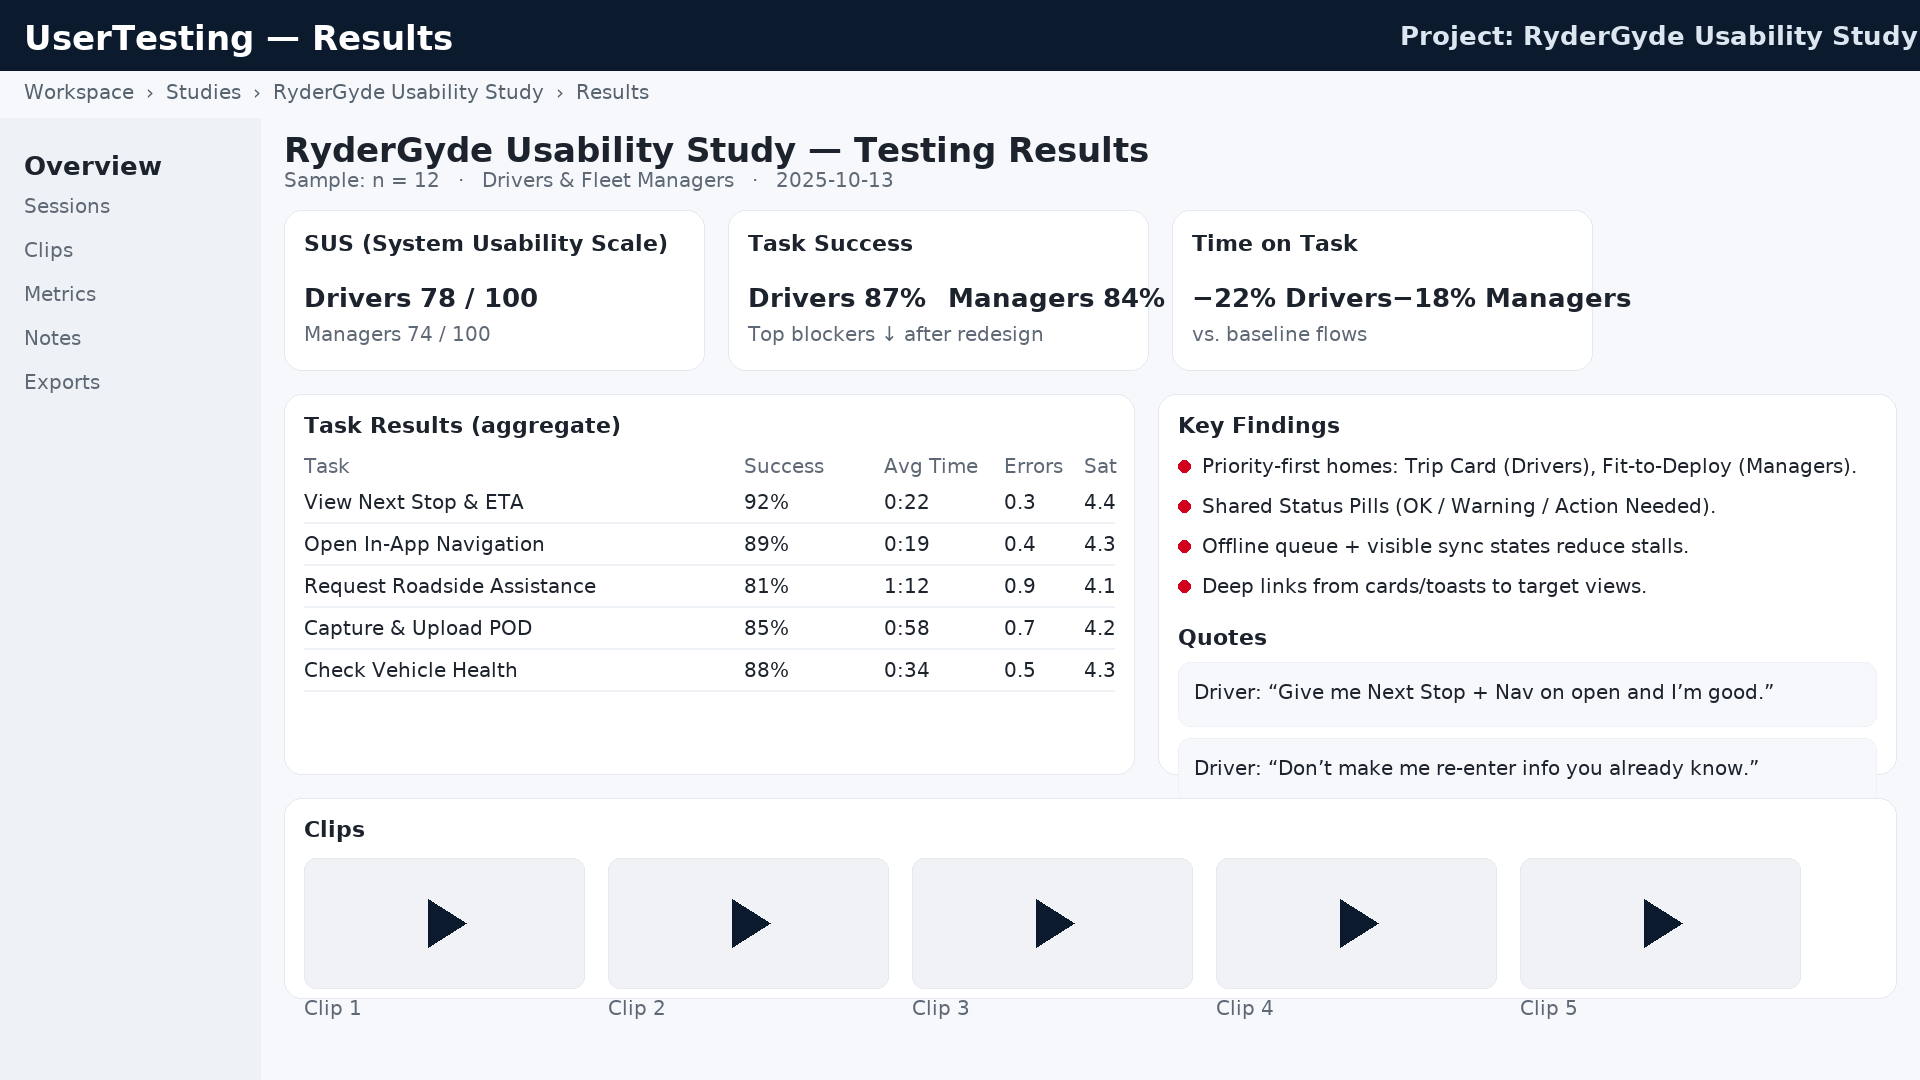Sort table by Success column header
The image size is (1920, 1080).
tap(783, 466)
